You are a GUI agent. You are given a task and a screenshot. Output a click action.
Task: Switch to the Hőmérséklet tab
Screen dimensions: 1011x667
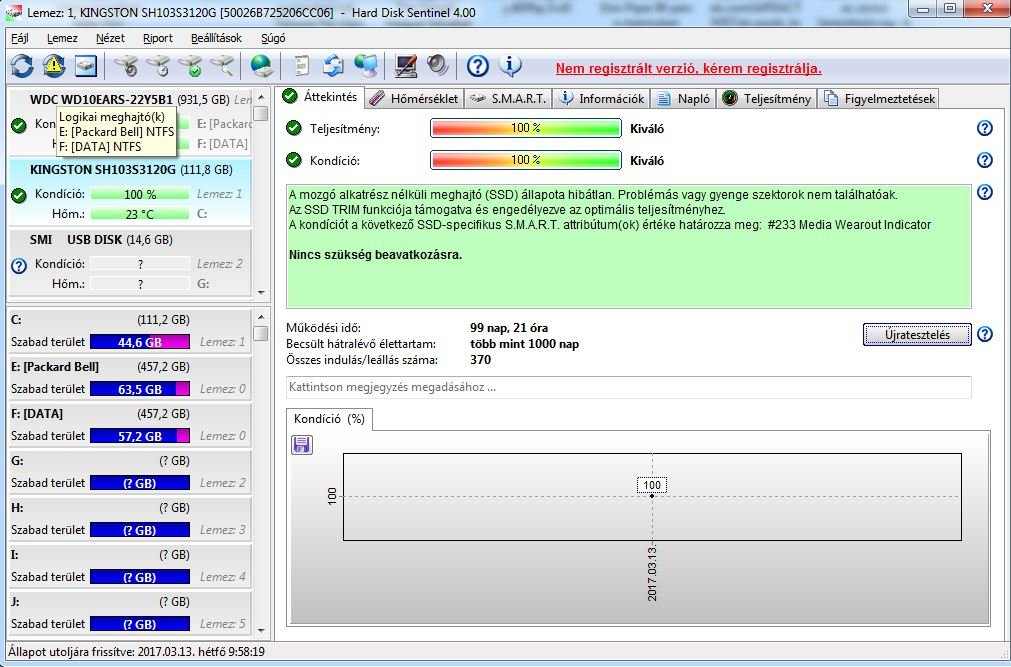point(415,99)
